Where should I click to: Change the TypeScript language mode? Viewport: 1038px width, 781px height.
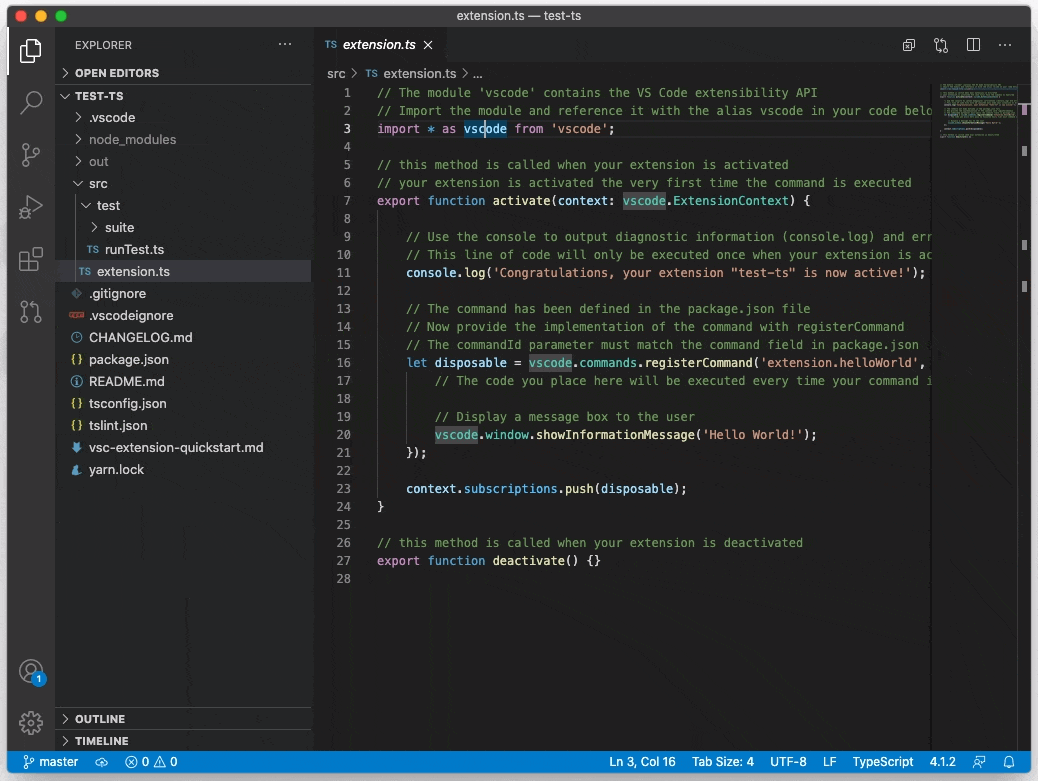(x=882, y=761)
